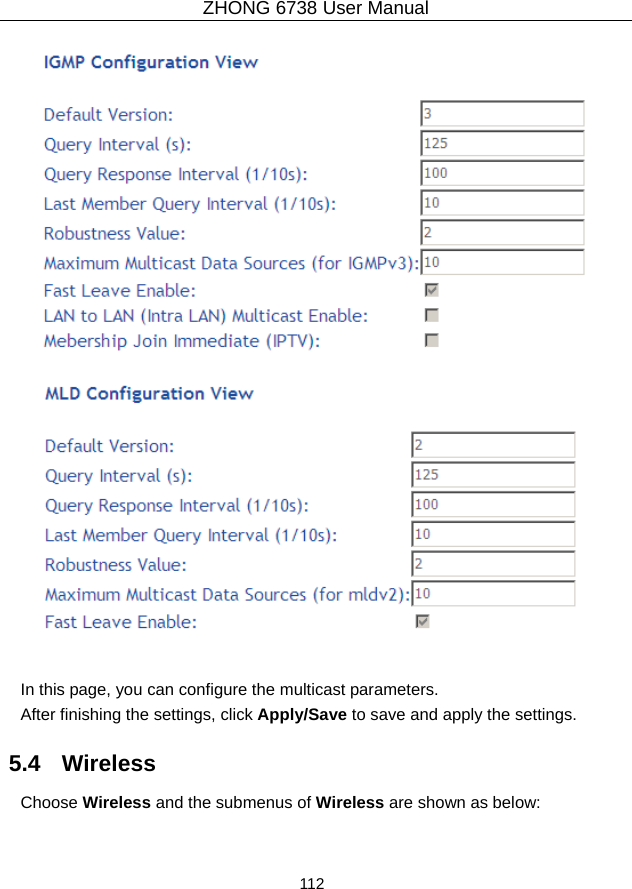The width and height of the screenshot is (632, 889).
Task: Enable LAN to LAN Multicast checkbox
Action: [432, 315]
